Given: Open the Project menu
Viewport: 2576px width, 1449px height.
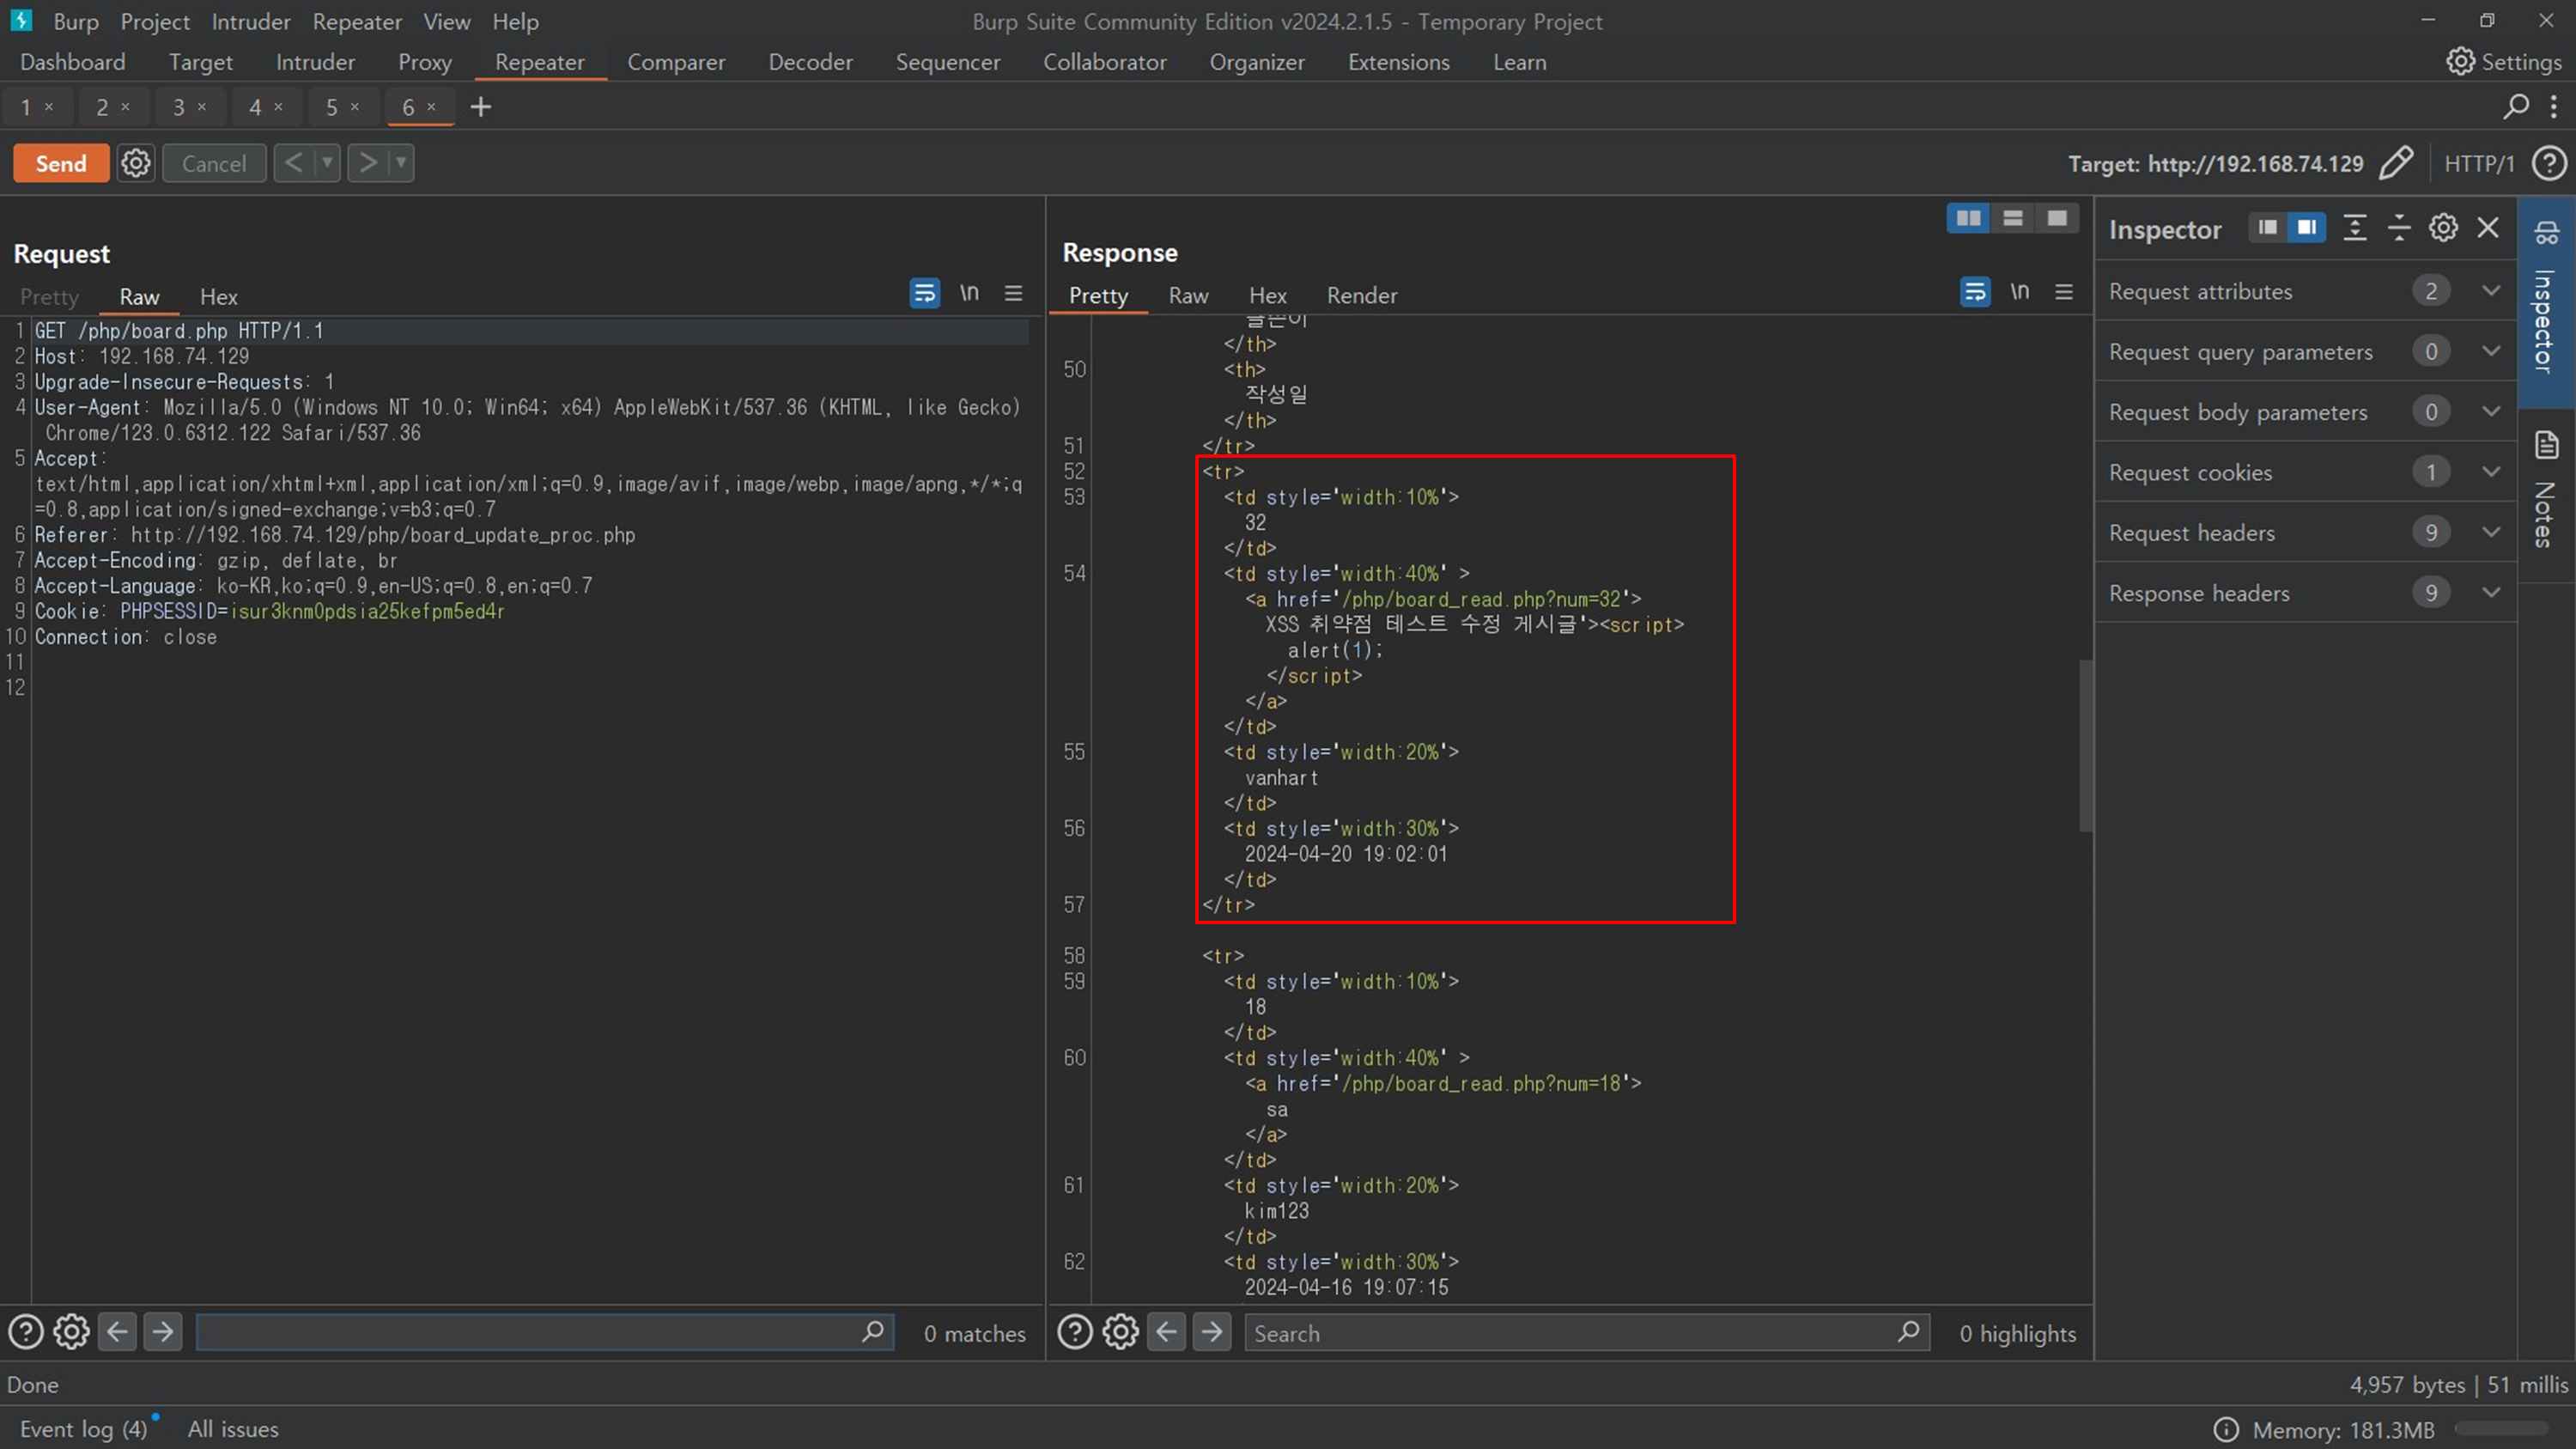Looking at the screenshot, I should click(x=154, y=21).
